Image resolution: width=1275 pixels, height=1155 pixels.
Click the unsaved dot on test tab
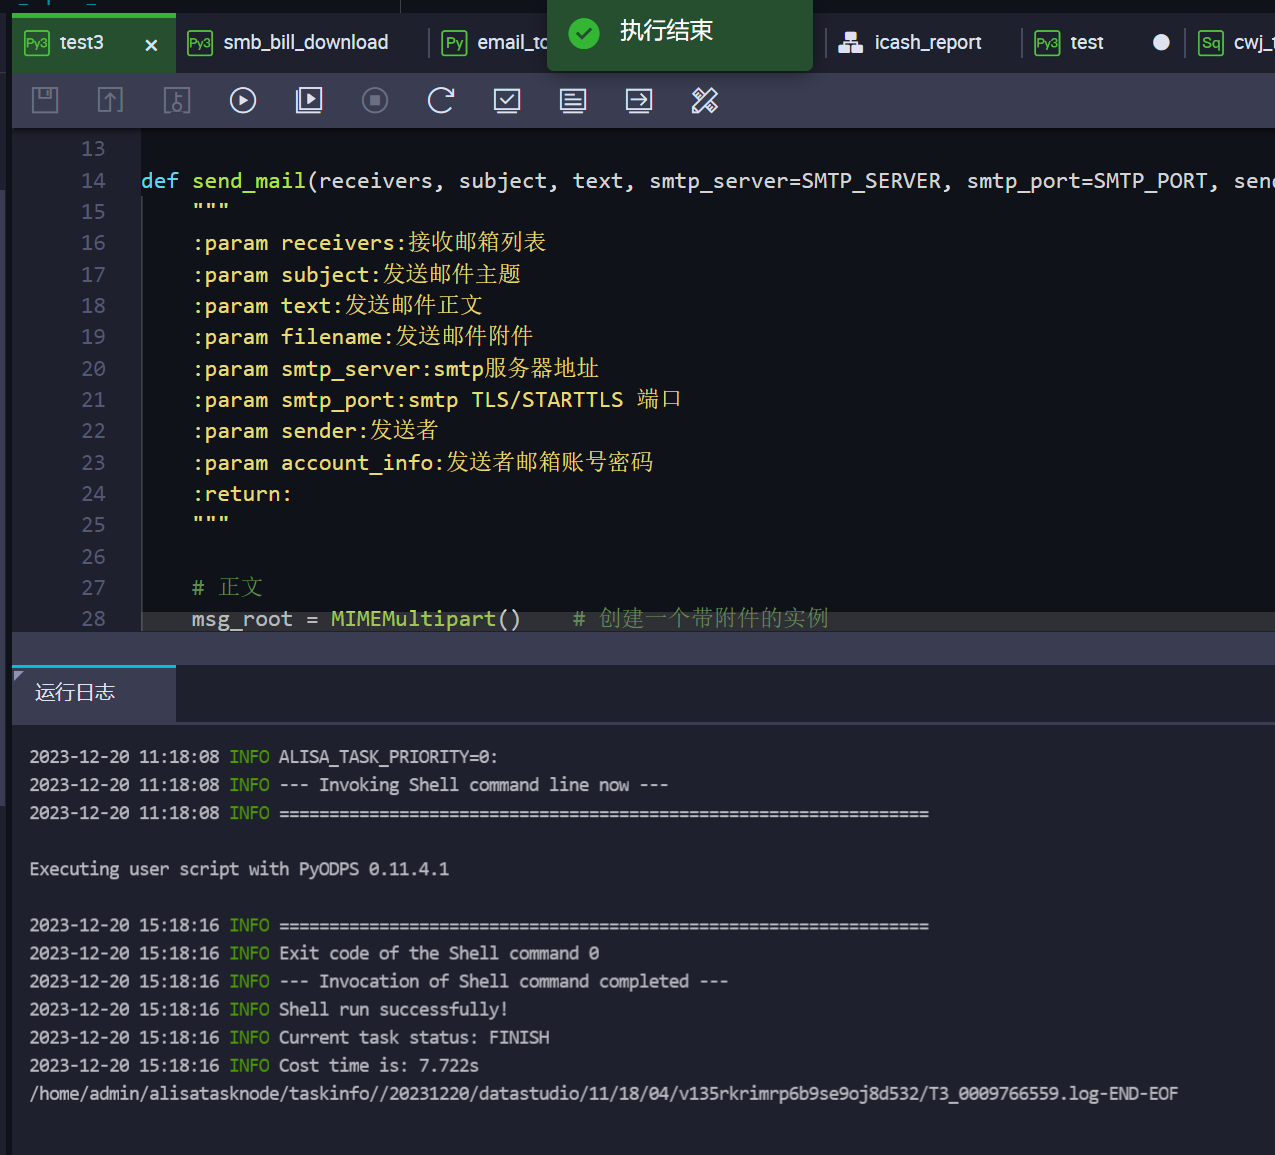(1161, 42)
